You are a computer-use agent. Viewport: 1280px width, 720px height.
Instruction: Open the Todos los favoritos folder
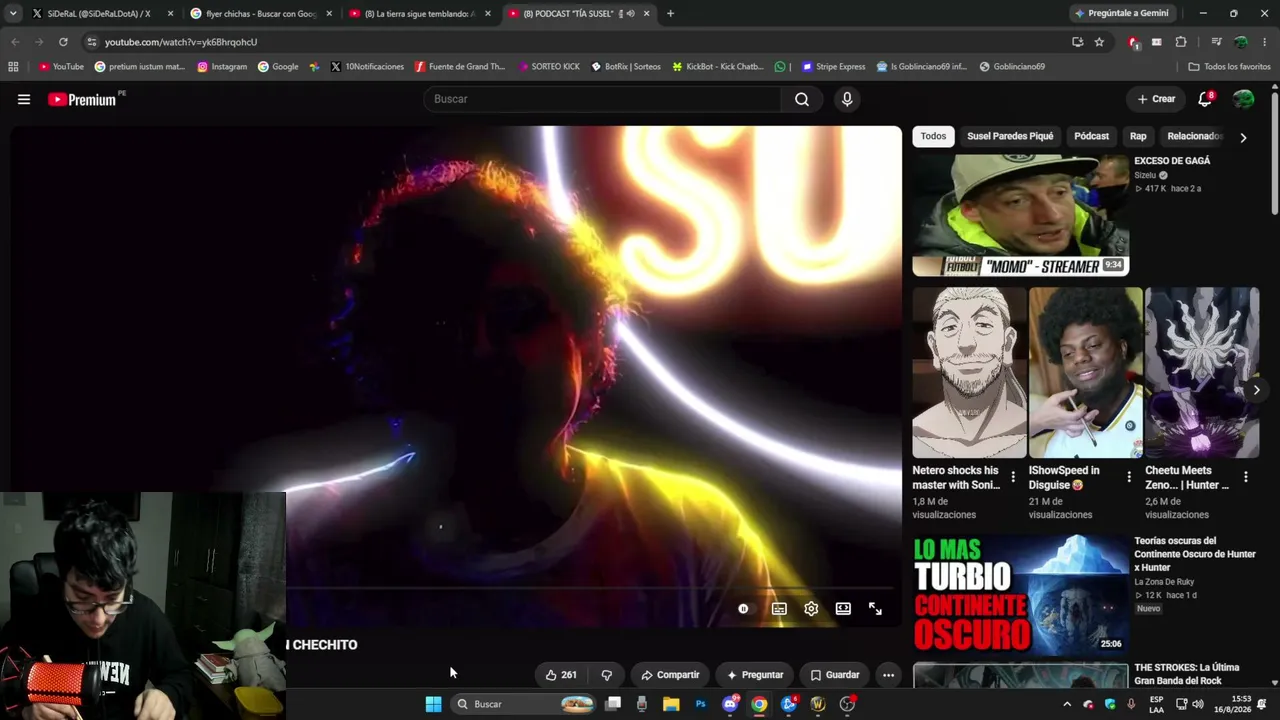tap(1229, 66)
